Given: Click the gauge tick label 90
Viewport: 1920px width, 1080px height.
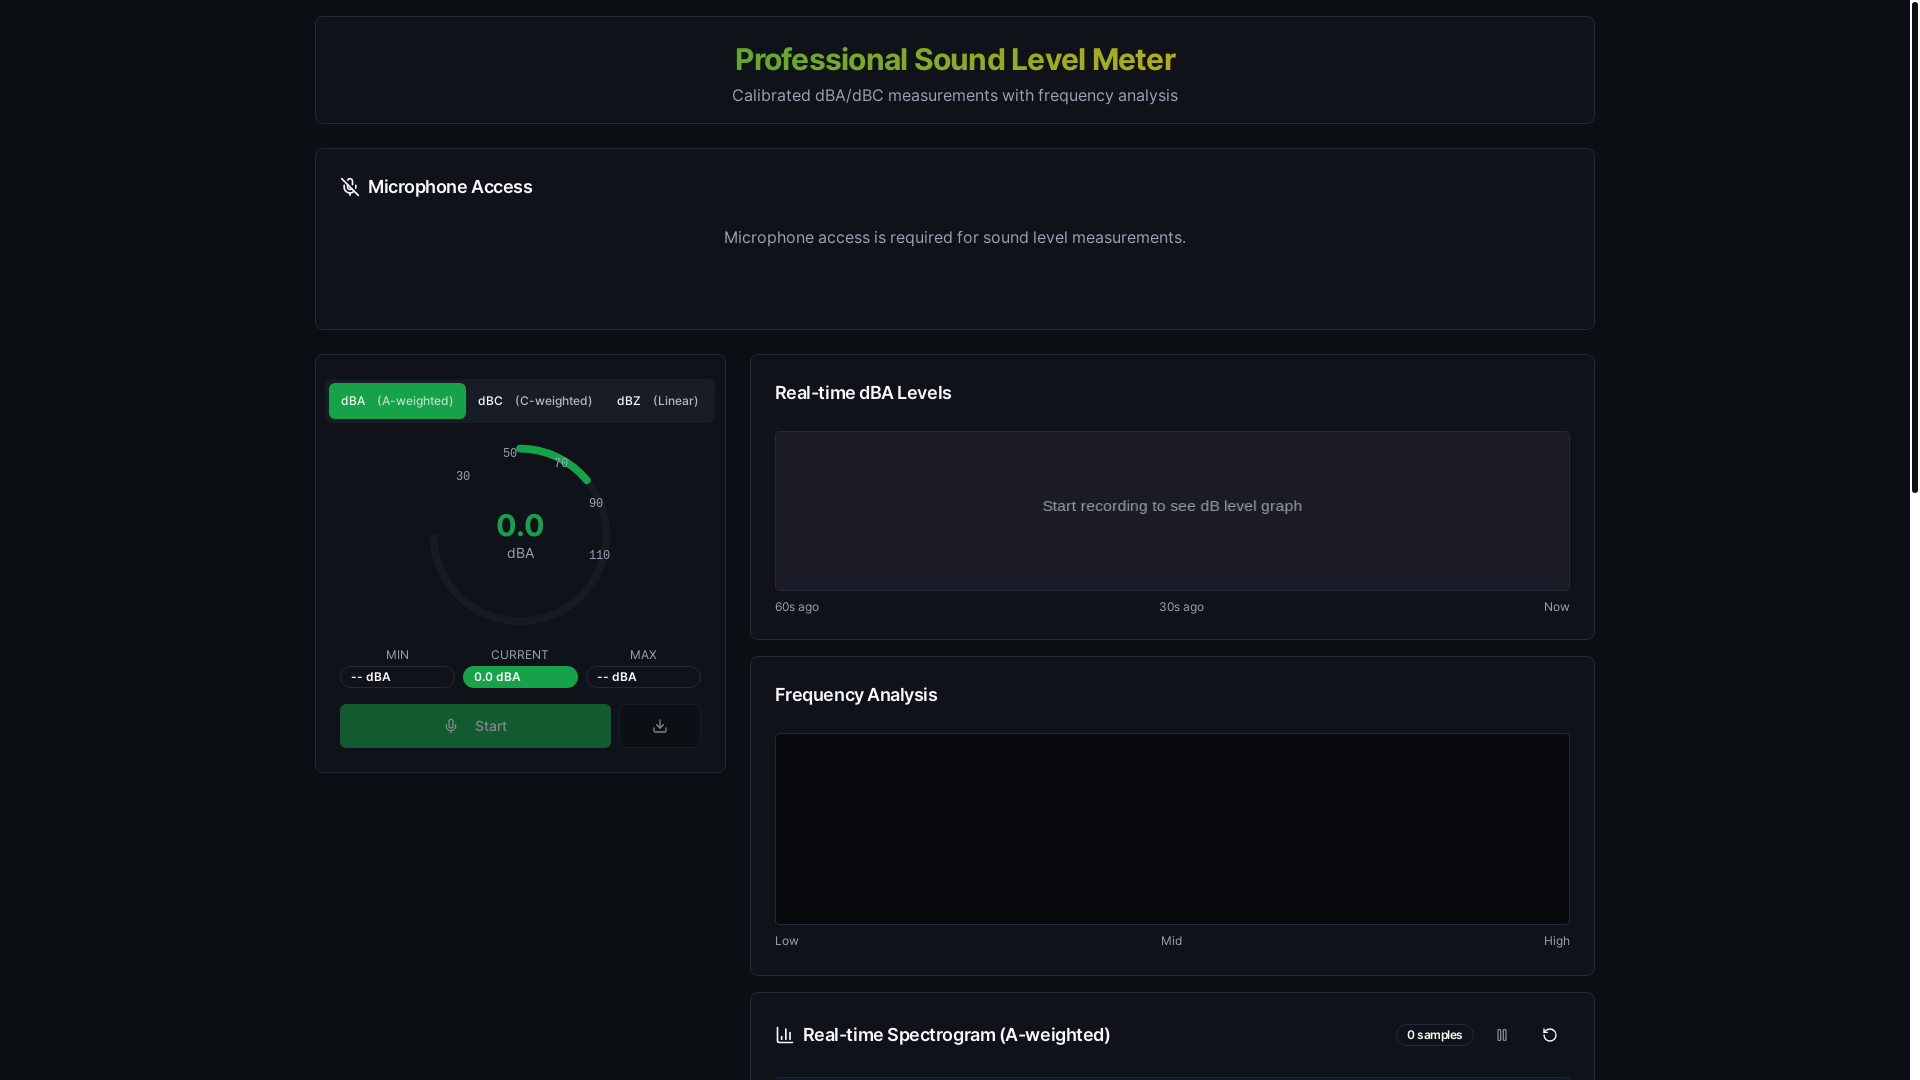Looking at the screenshot, I should pos(596,503).
